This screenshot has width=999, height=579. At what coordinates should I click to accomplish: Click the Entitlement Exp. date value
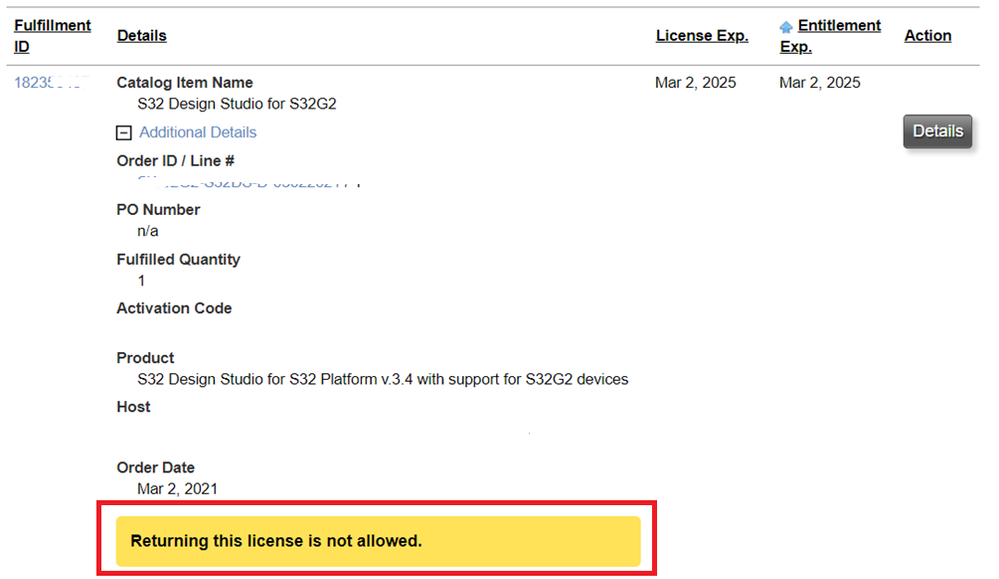click(x=820, y=83)
